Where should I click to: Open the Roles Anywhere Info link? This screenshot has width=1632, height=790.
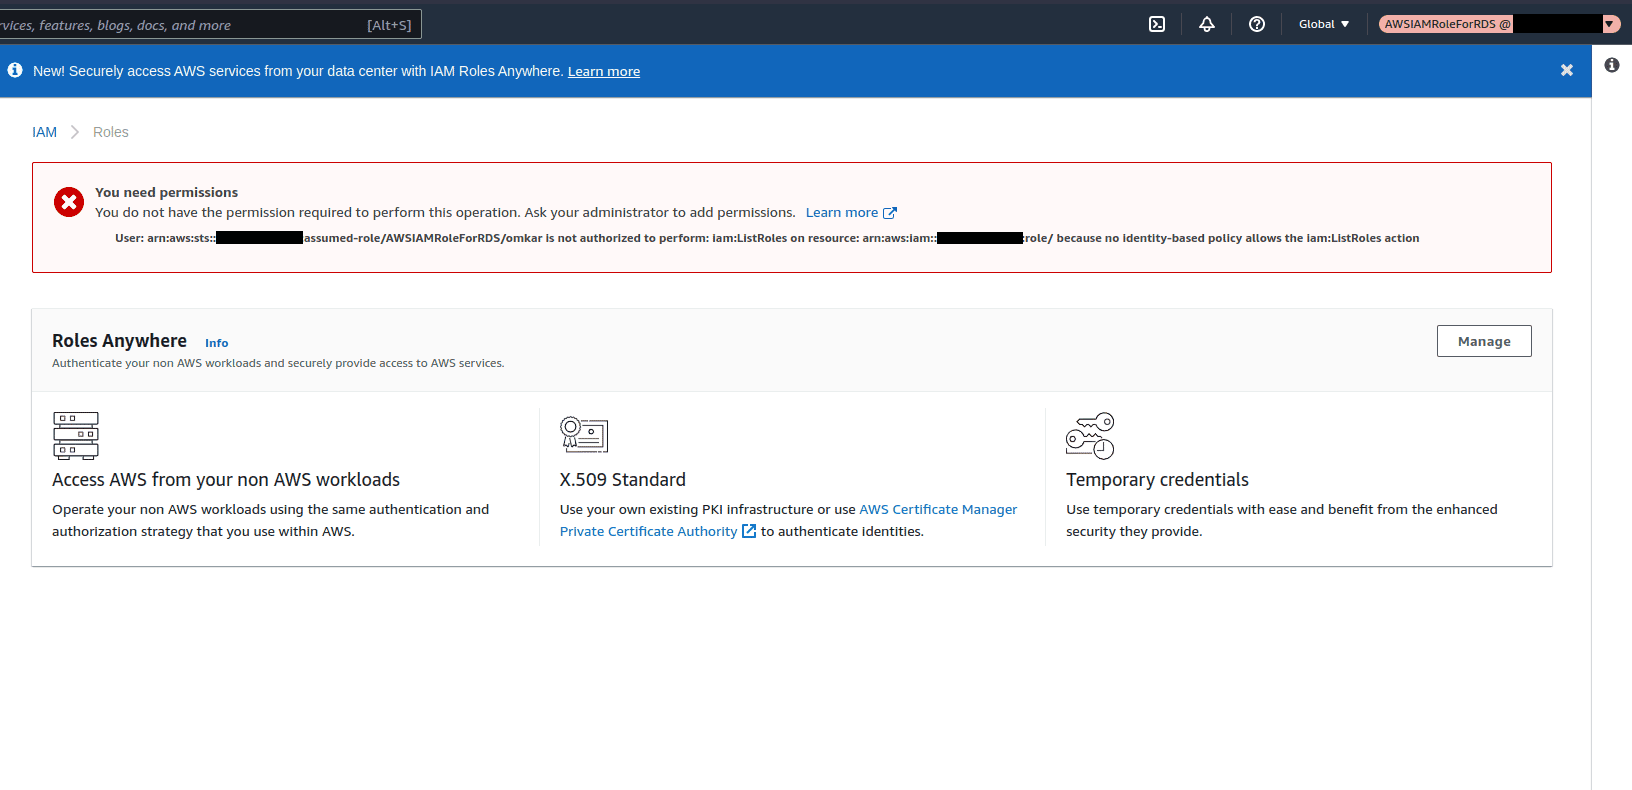[216, 343]
